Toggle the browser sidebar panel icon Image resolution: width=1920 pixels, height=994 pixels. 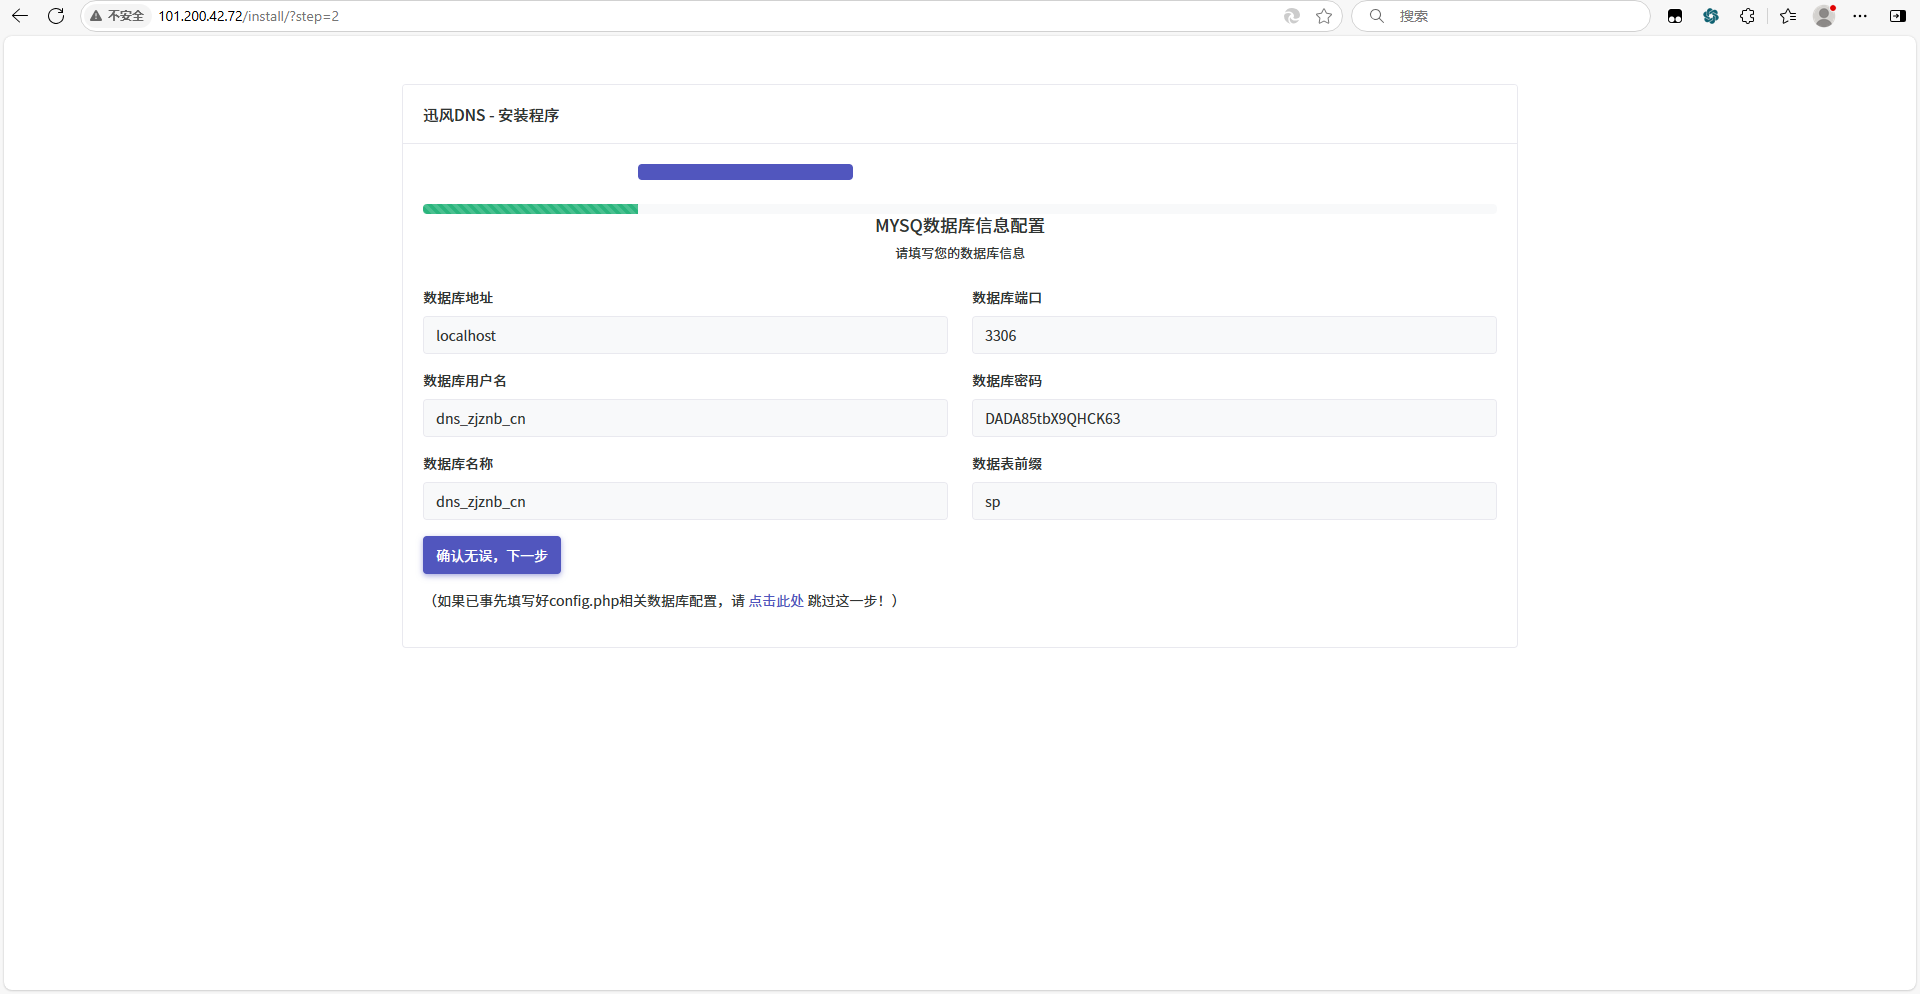1897,16
